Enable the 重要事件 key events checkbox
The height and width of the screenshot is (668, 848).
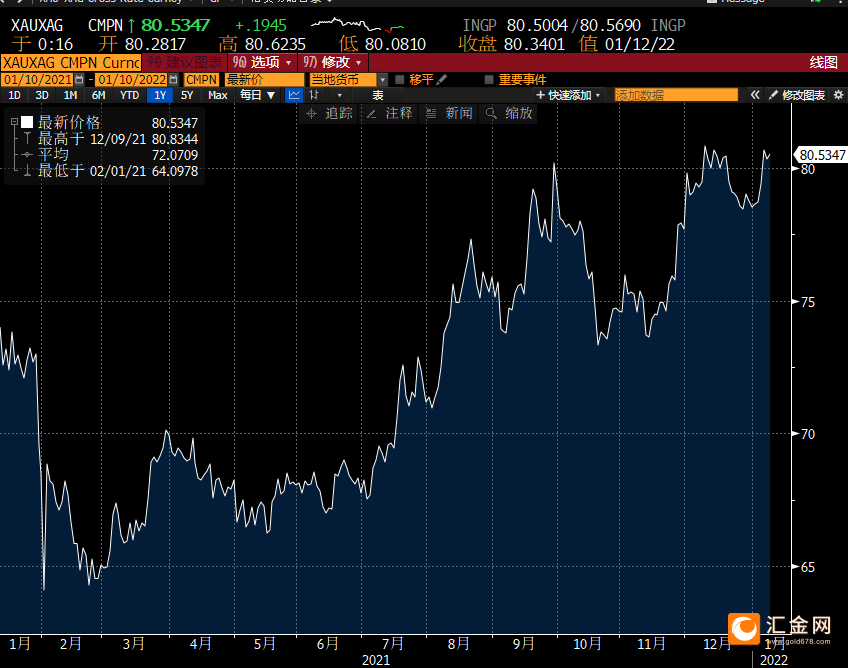[489, 80]
